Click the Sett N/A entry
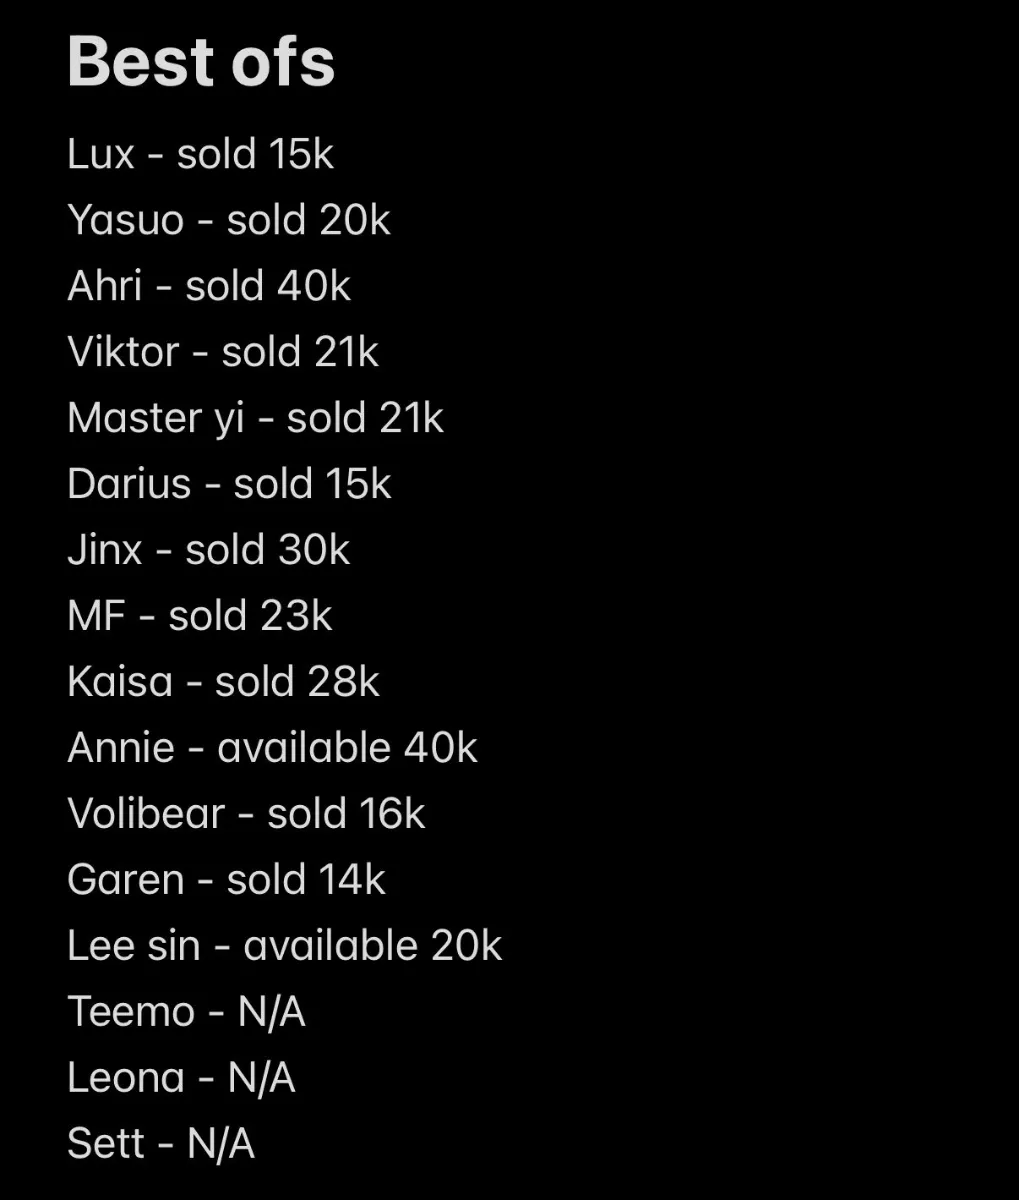The height and width of the screenshot is (1200, 1019). tap(161, 1144)
